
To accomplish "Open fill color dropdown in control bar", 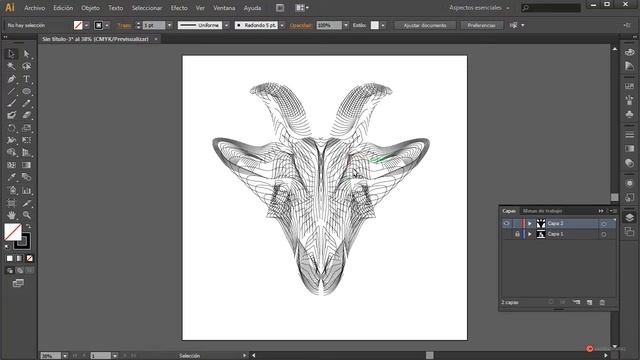I will (x=87, y=25).
